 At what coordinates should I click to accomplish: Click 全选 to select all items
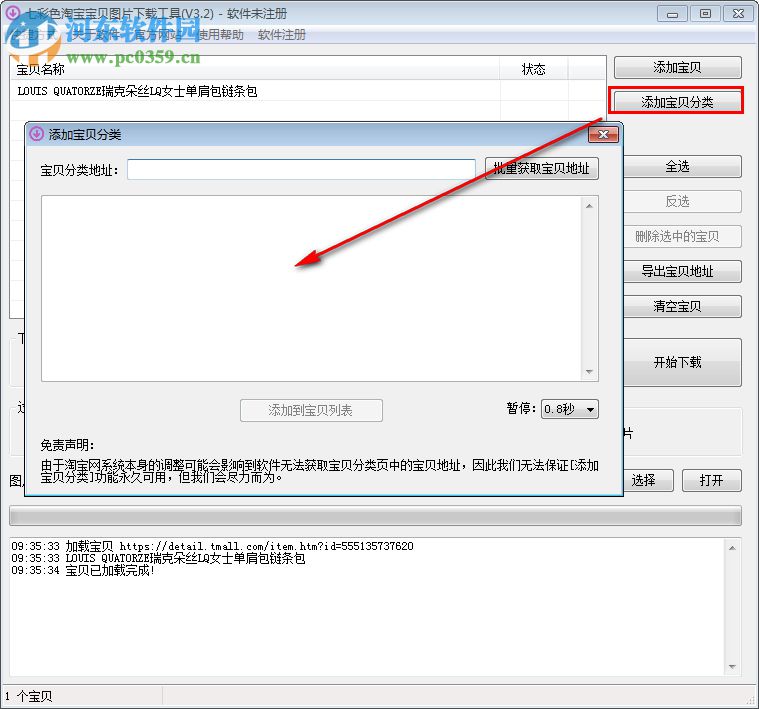(682, 166)
